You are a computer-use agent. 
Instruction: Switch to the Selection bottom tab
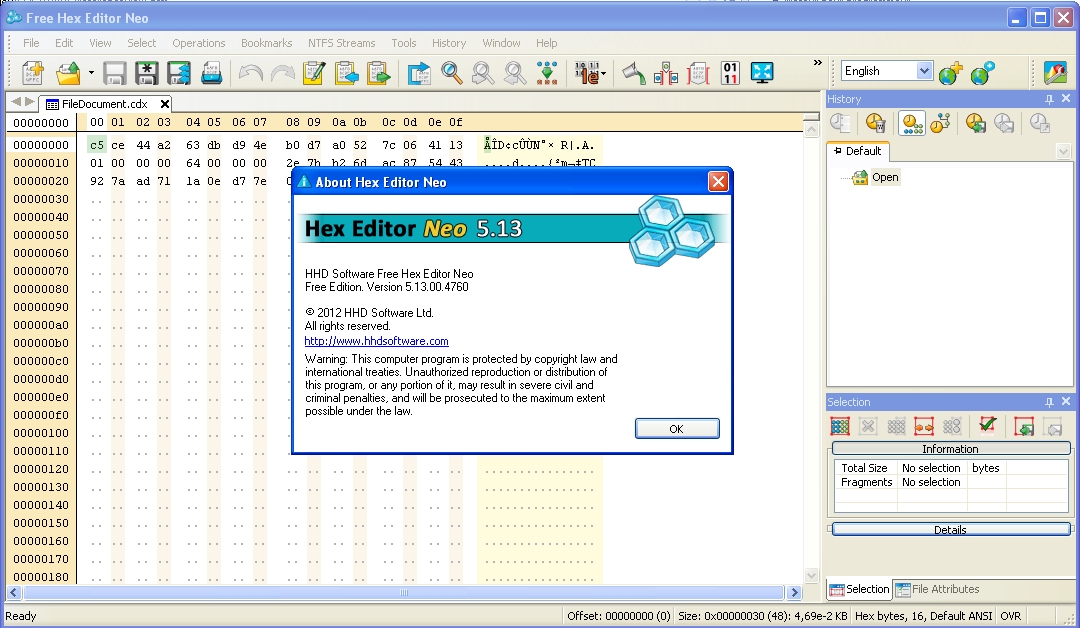point(859,589)
